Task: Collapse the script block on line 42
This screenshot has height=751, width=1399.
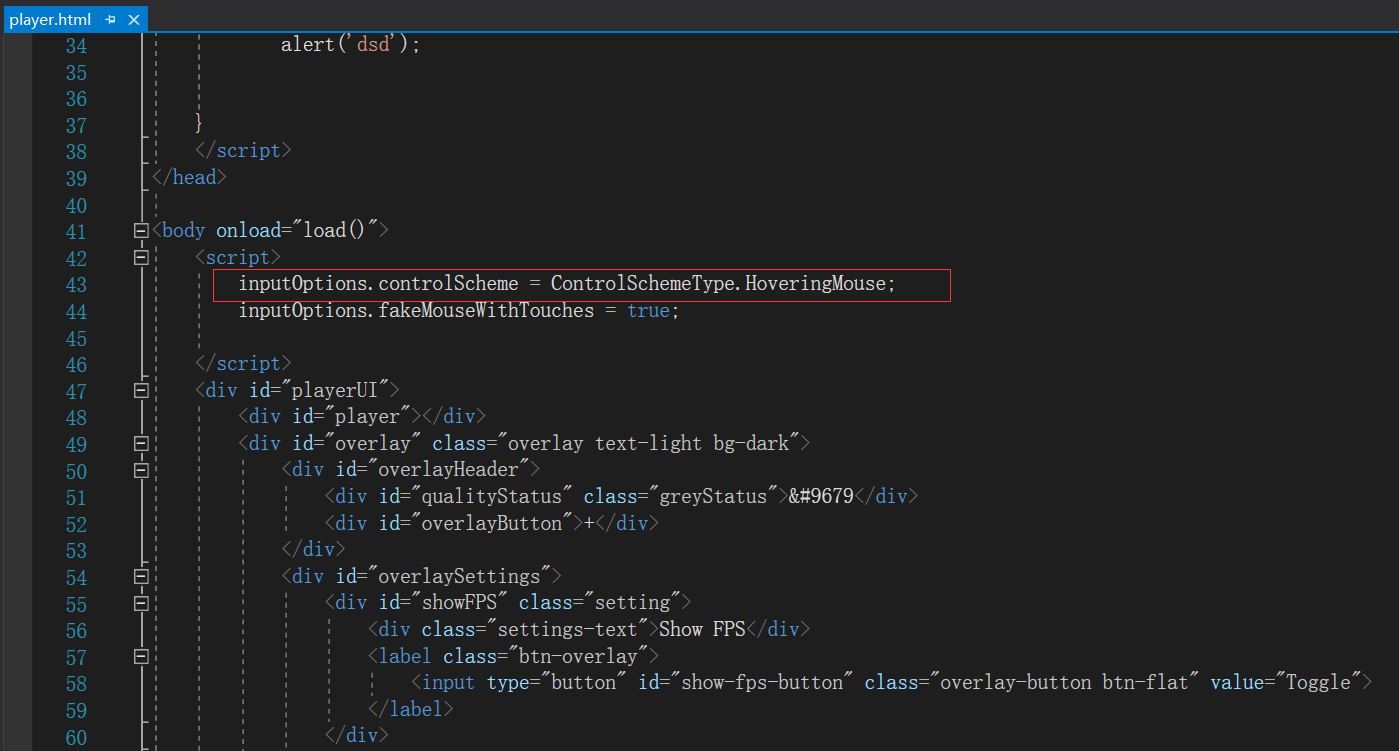Action: click(x=141, y=258)
